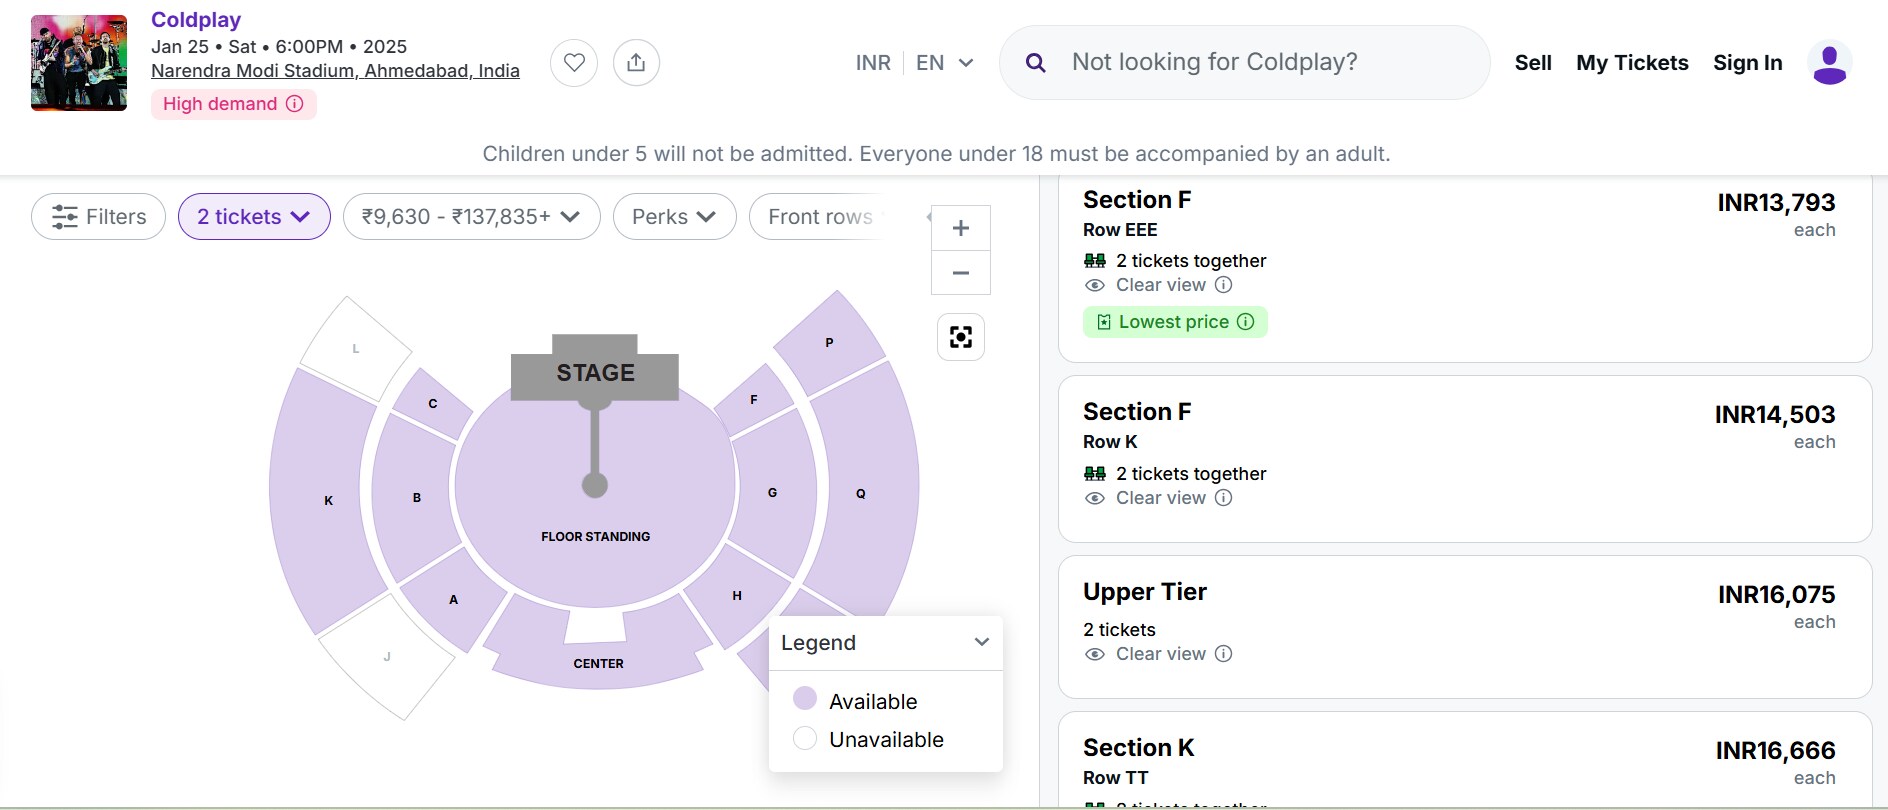The height and width of the screenshot is (810, 1888).
Task: Open Narendra Modi Stadium venue link
Action: tap(335, 71)
